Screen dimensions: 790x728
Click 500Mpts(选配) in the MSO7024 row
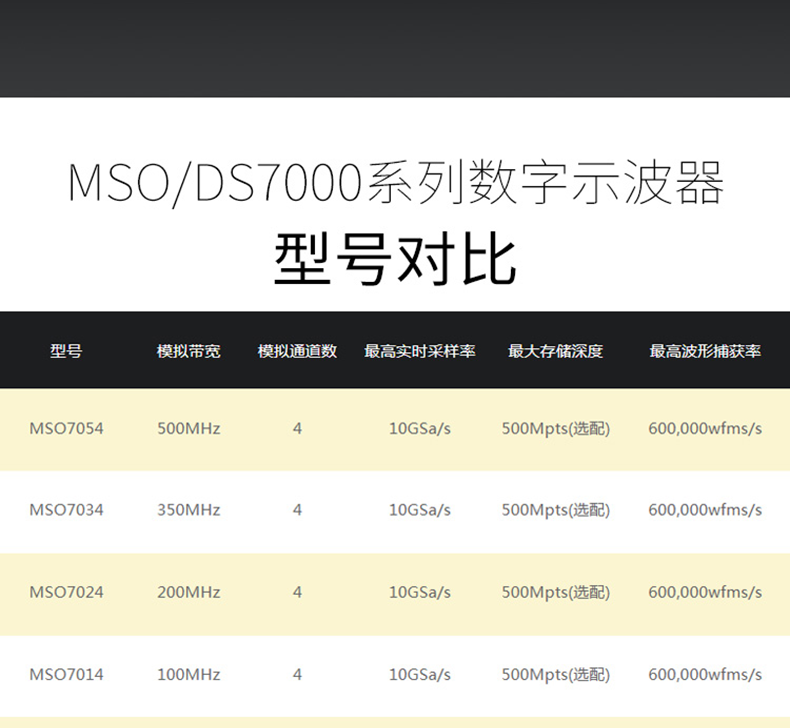(x=556, y=592)
